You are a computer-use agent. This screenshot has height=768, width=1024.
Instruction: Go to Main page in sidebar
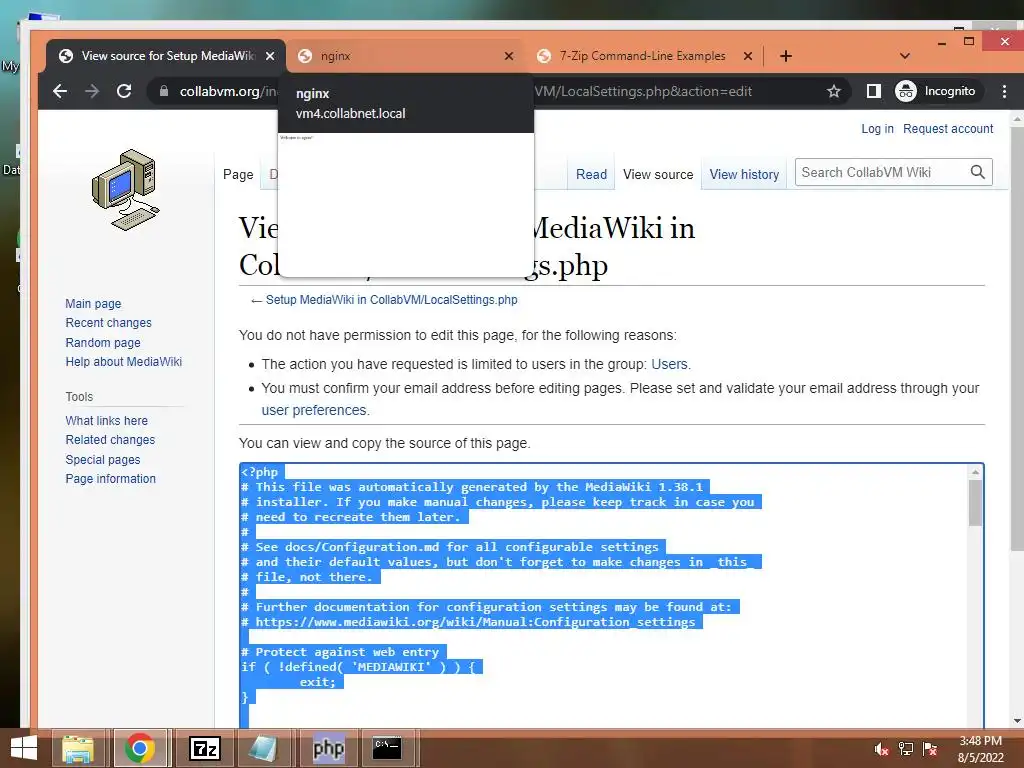coord(93,304)
